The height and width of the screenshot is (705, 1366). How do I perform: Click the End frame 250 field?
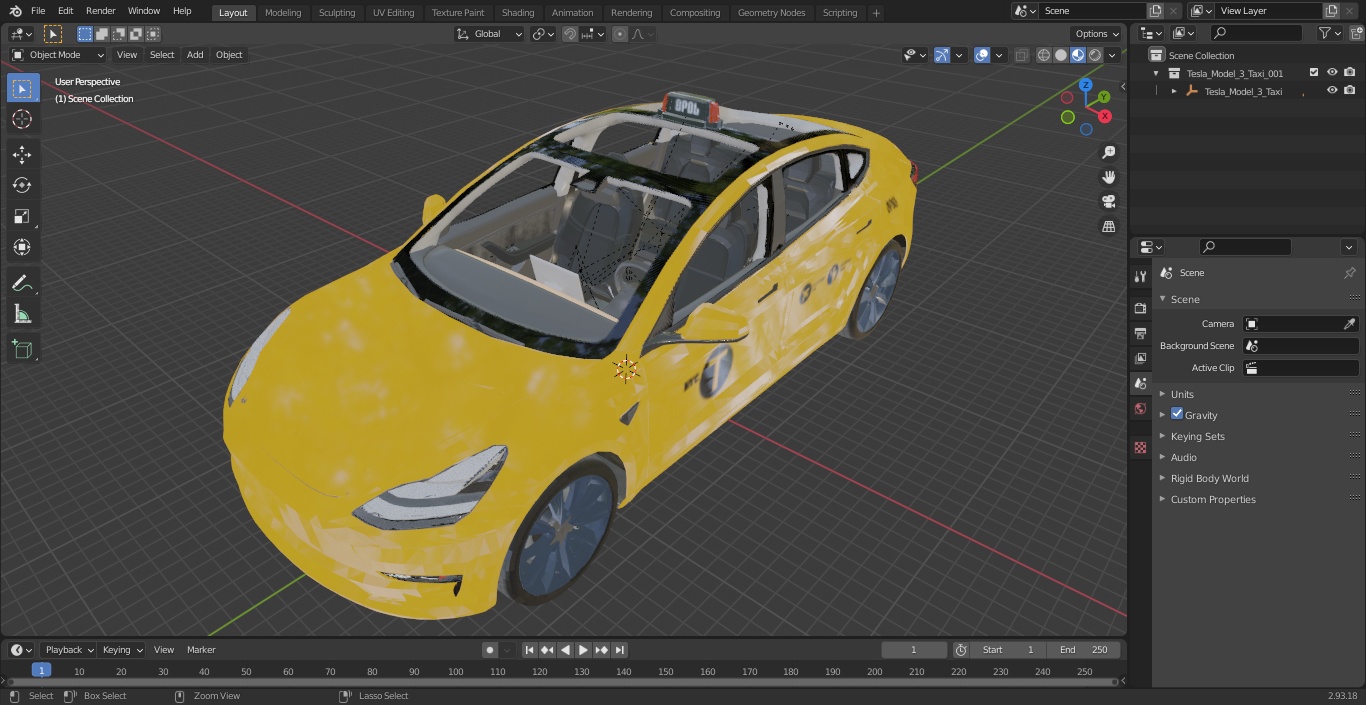[1083, 650]
